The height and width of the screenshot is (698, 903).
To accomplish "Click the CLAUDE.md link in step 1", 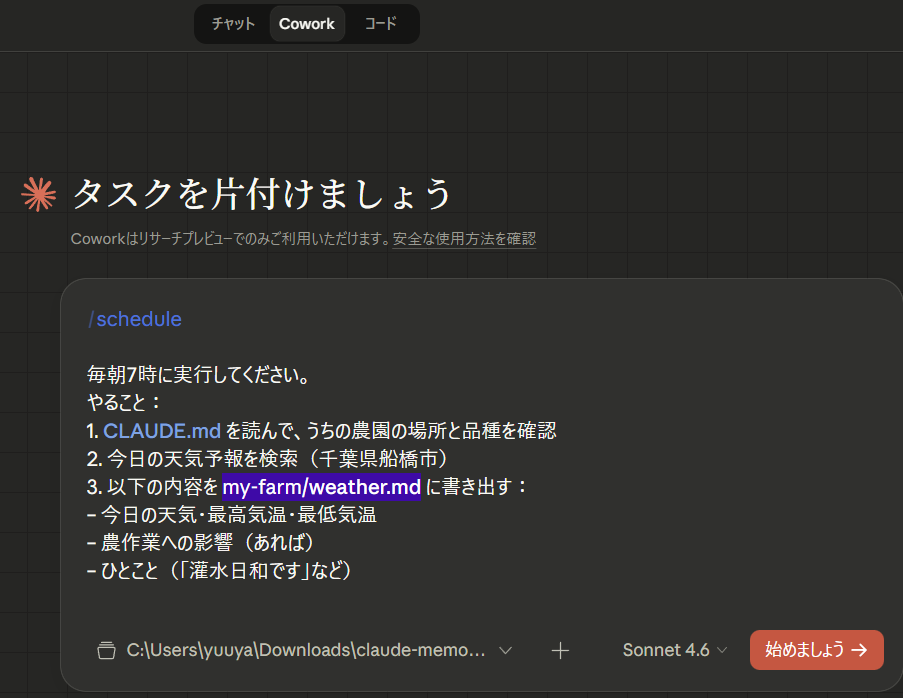I will 162,431.
